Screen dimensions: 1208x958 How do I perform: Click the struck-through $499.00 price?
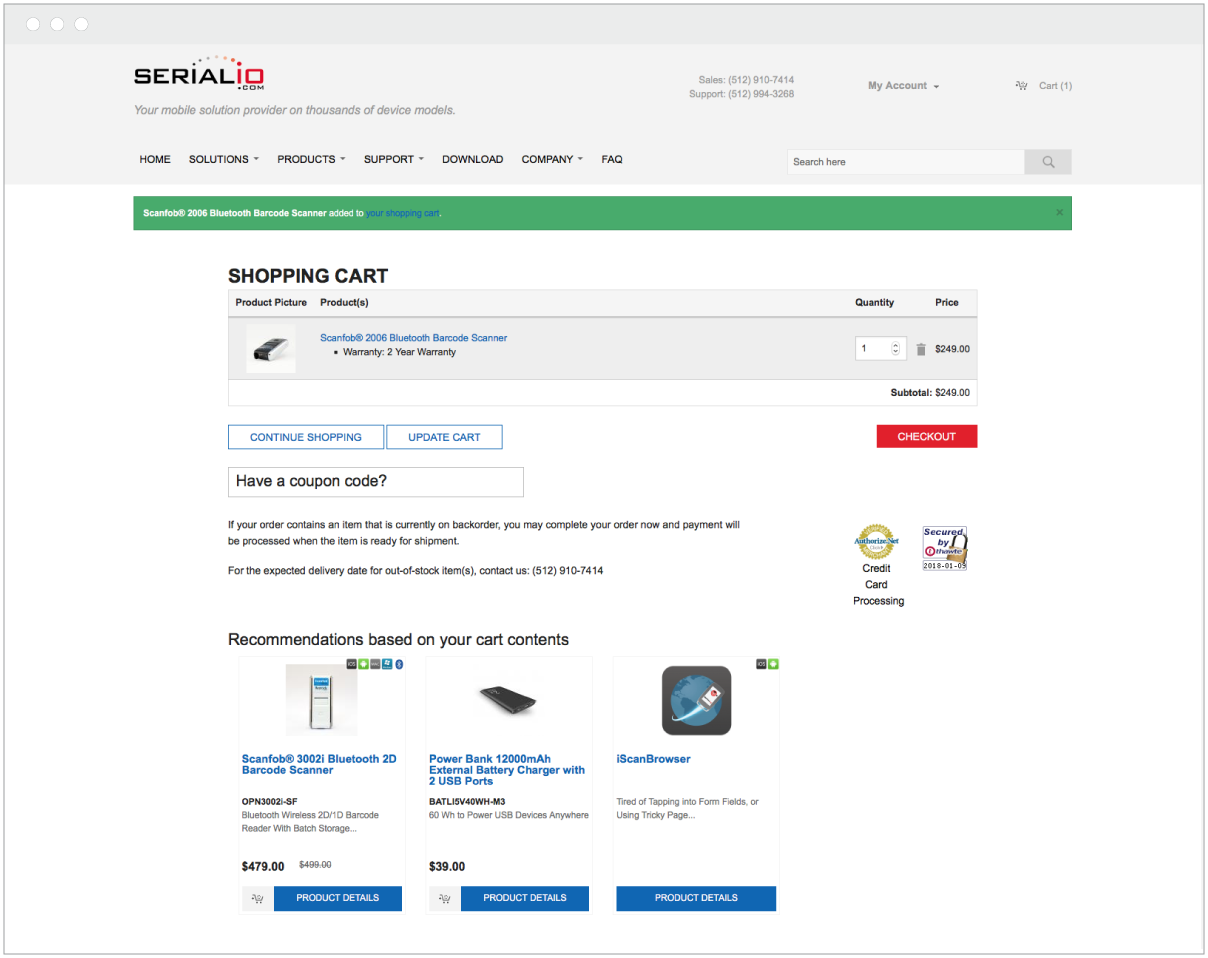click(x=315, y=865)
